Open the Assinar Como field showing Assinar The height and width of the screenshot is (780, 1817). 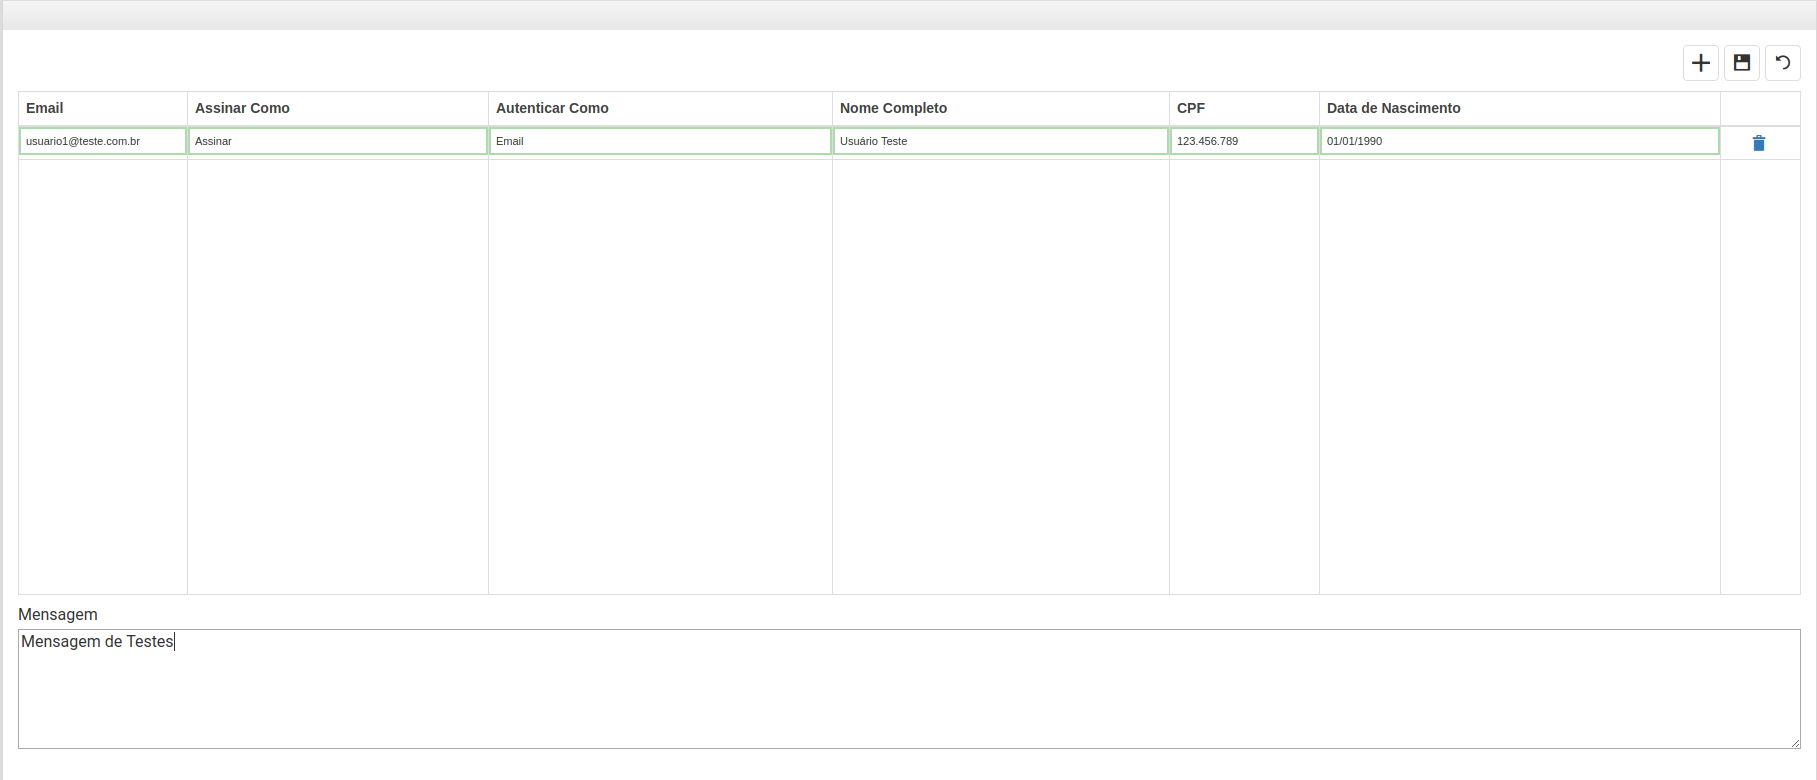[x=337, y=141]
